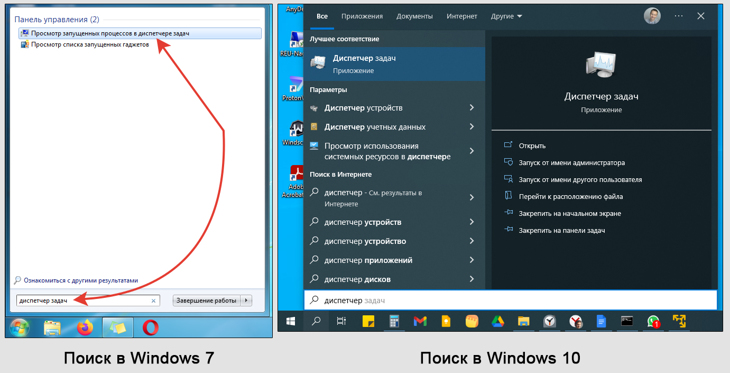Expand chevron for web search диспетчер устройств

pos(472,222)
